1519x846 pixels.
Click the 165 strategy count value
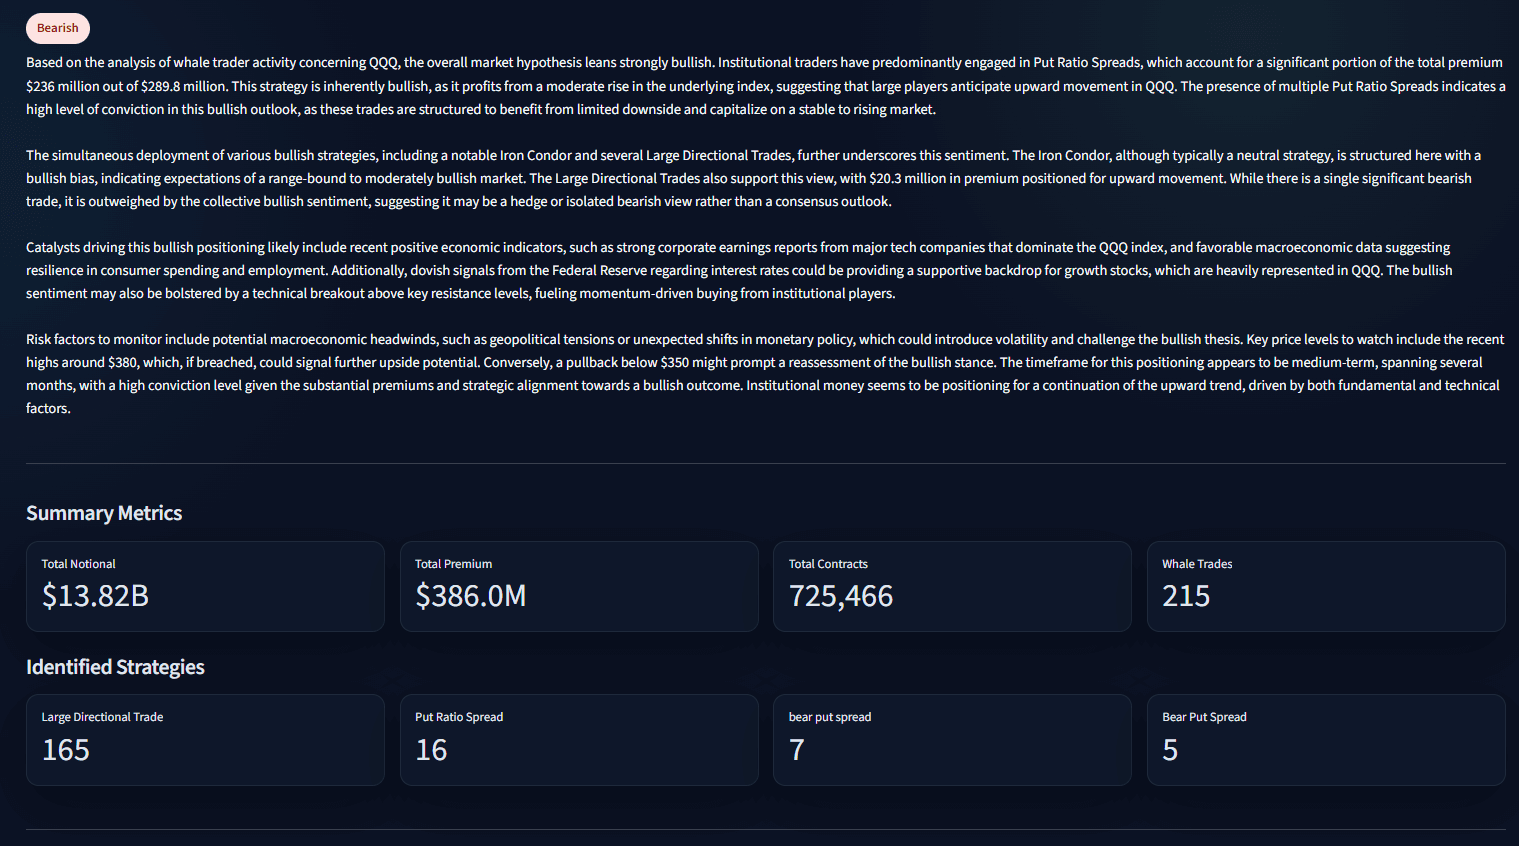[x=66, y=750]
